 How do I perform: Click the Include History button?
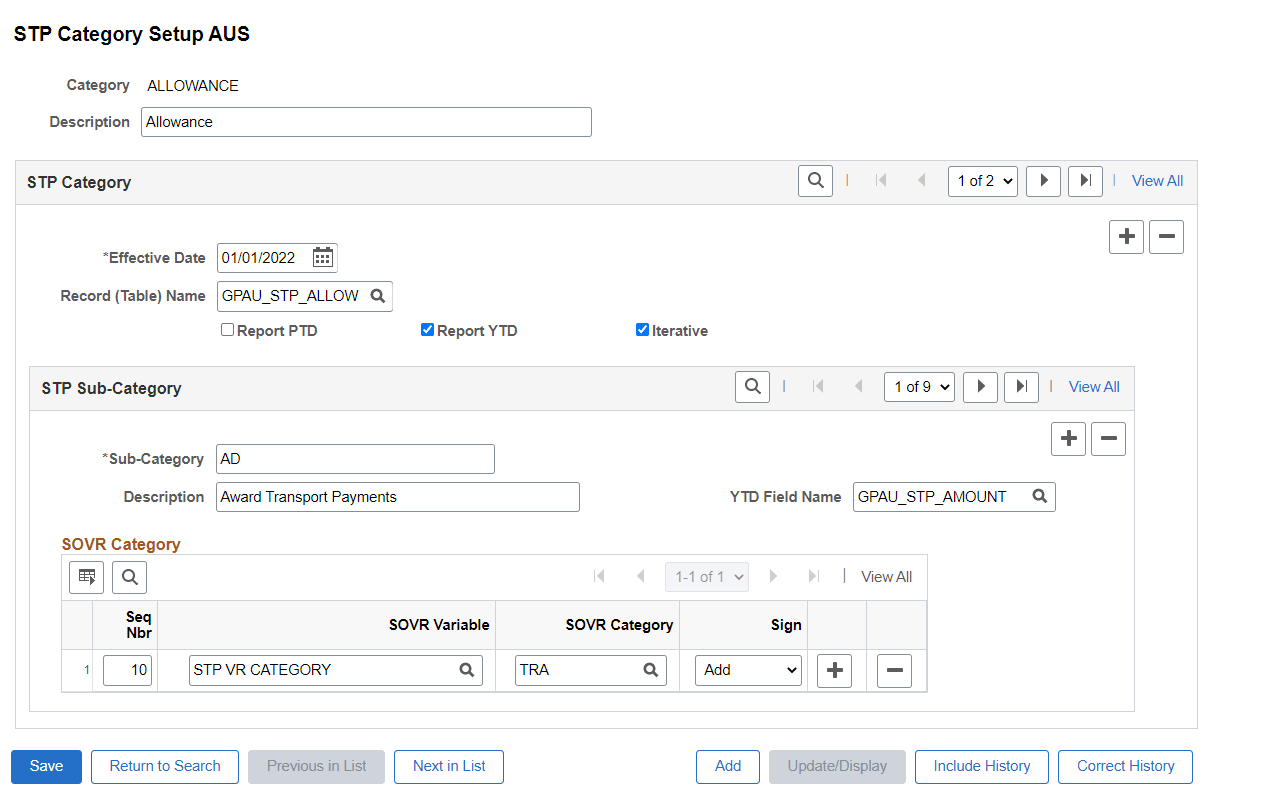pos(981,766)
